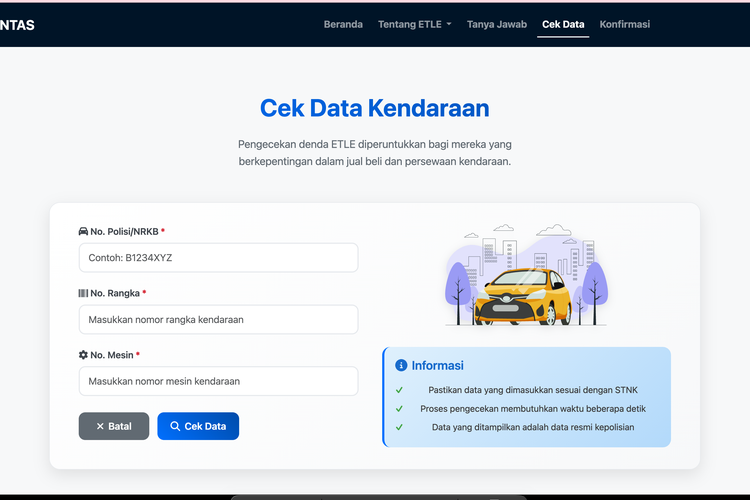The width and height of the screenshot is (750, 500).
Task: Select the Cek Data nav tab
Action: 563,24
